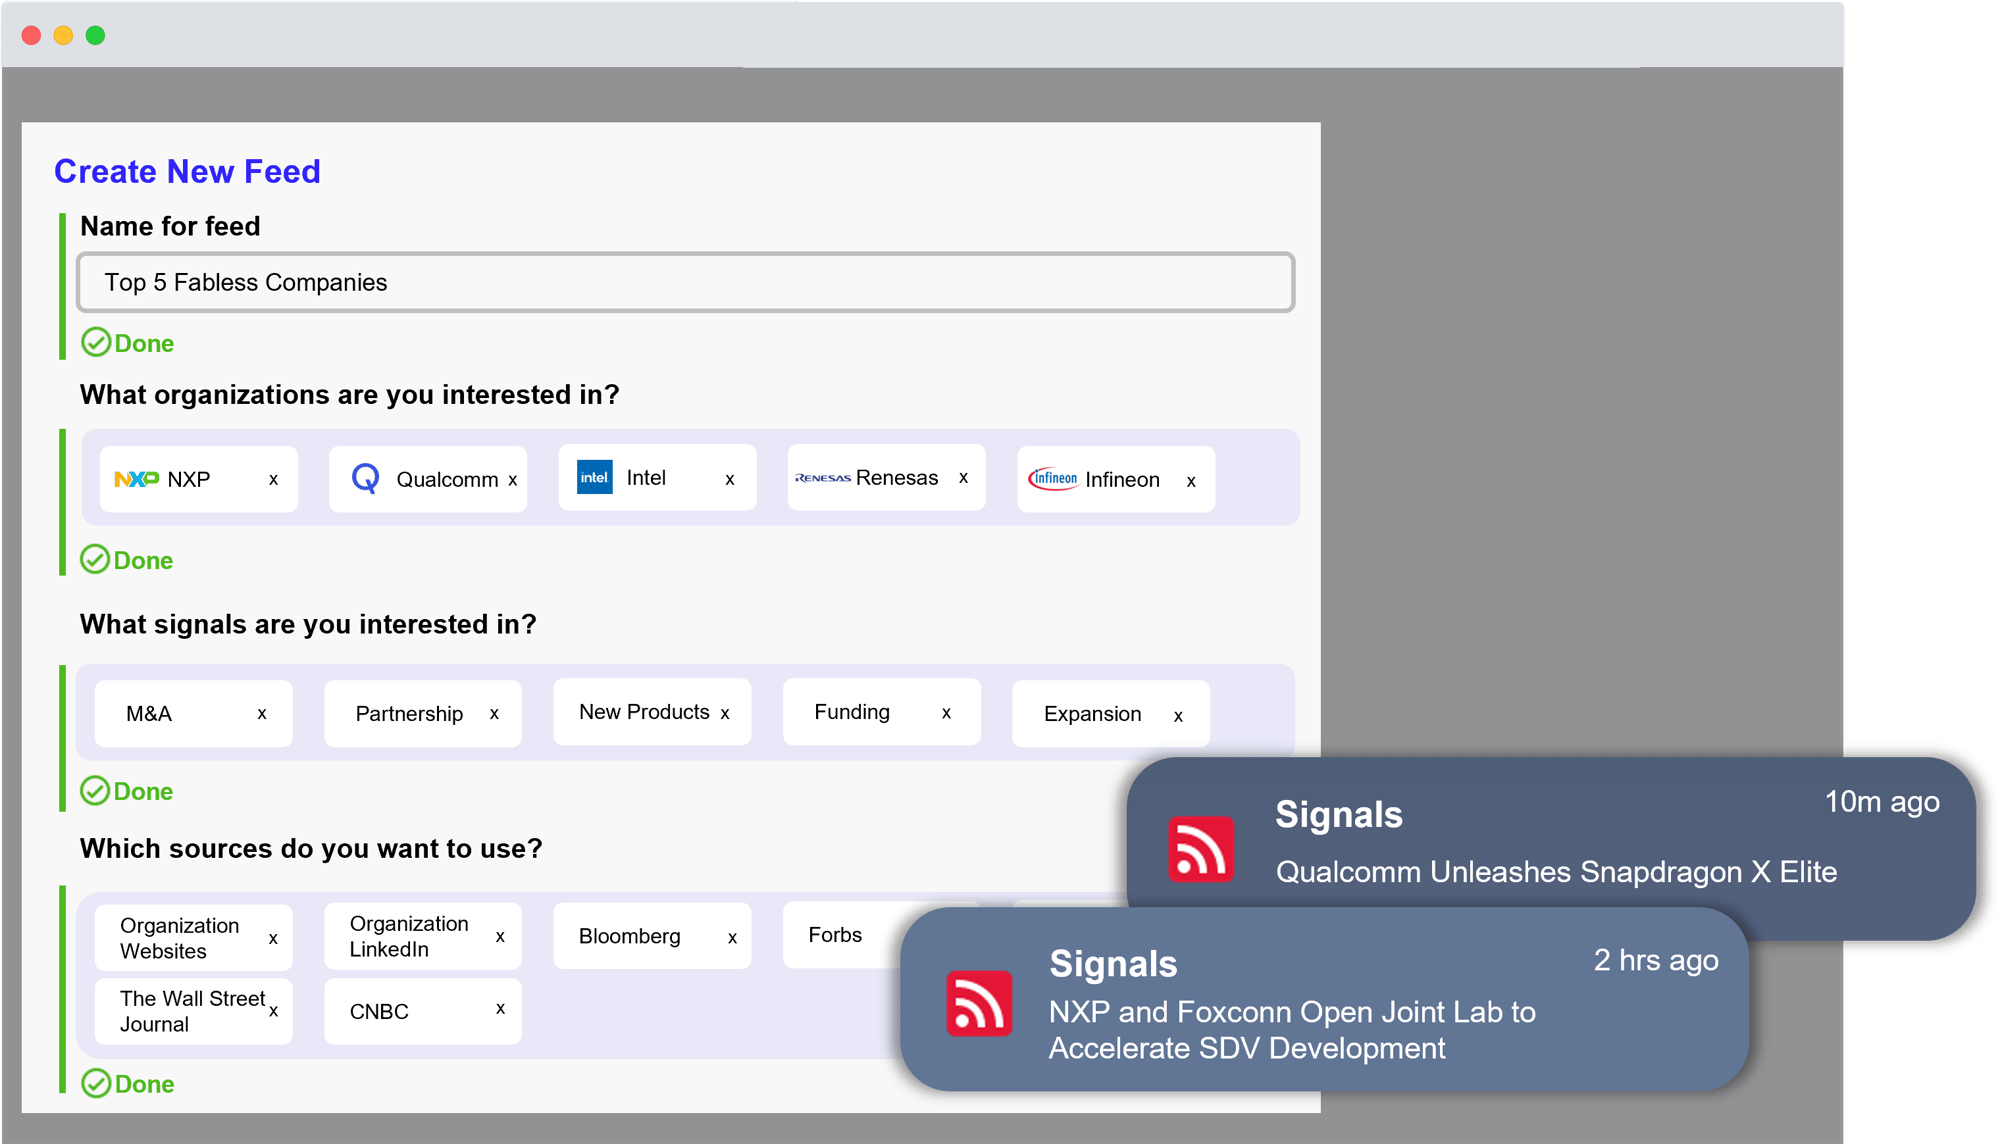The image size is (2000, 1144).
Task: Remove the Infineon organization chip
Action: [x=1191, y=481]
